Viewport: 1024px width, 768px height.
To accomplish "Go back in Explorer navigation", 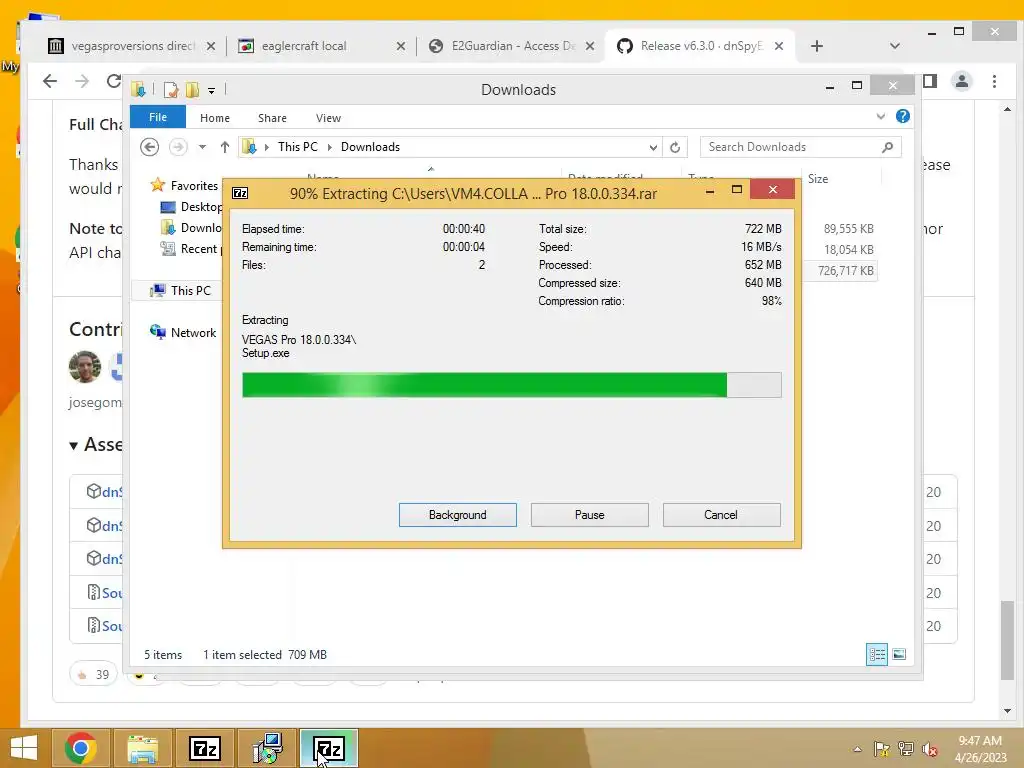I will [150, 147].
